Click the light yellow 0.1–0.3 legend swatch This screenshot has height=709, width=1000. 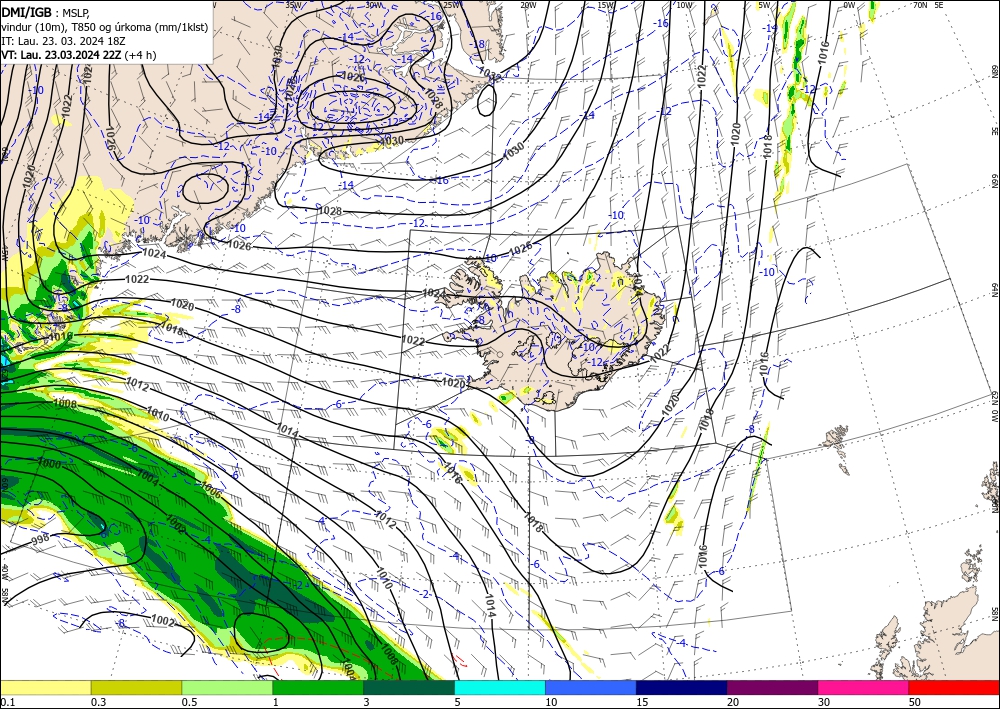[45, 687]
